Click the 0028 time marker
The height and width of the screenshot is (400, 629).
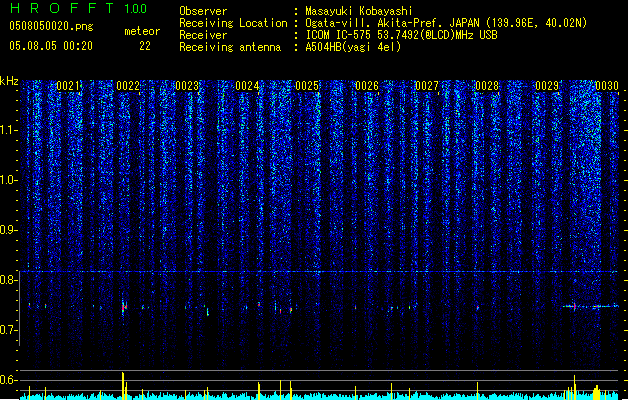[487, 86]
